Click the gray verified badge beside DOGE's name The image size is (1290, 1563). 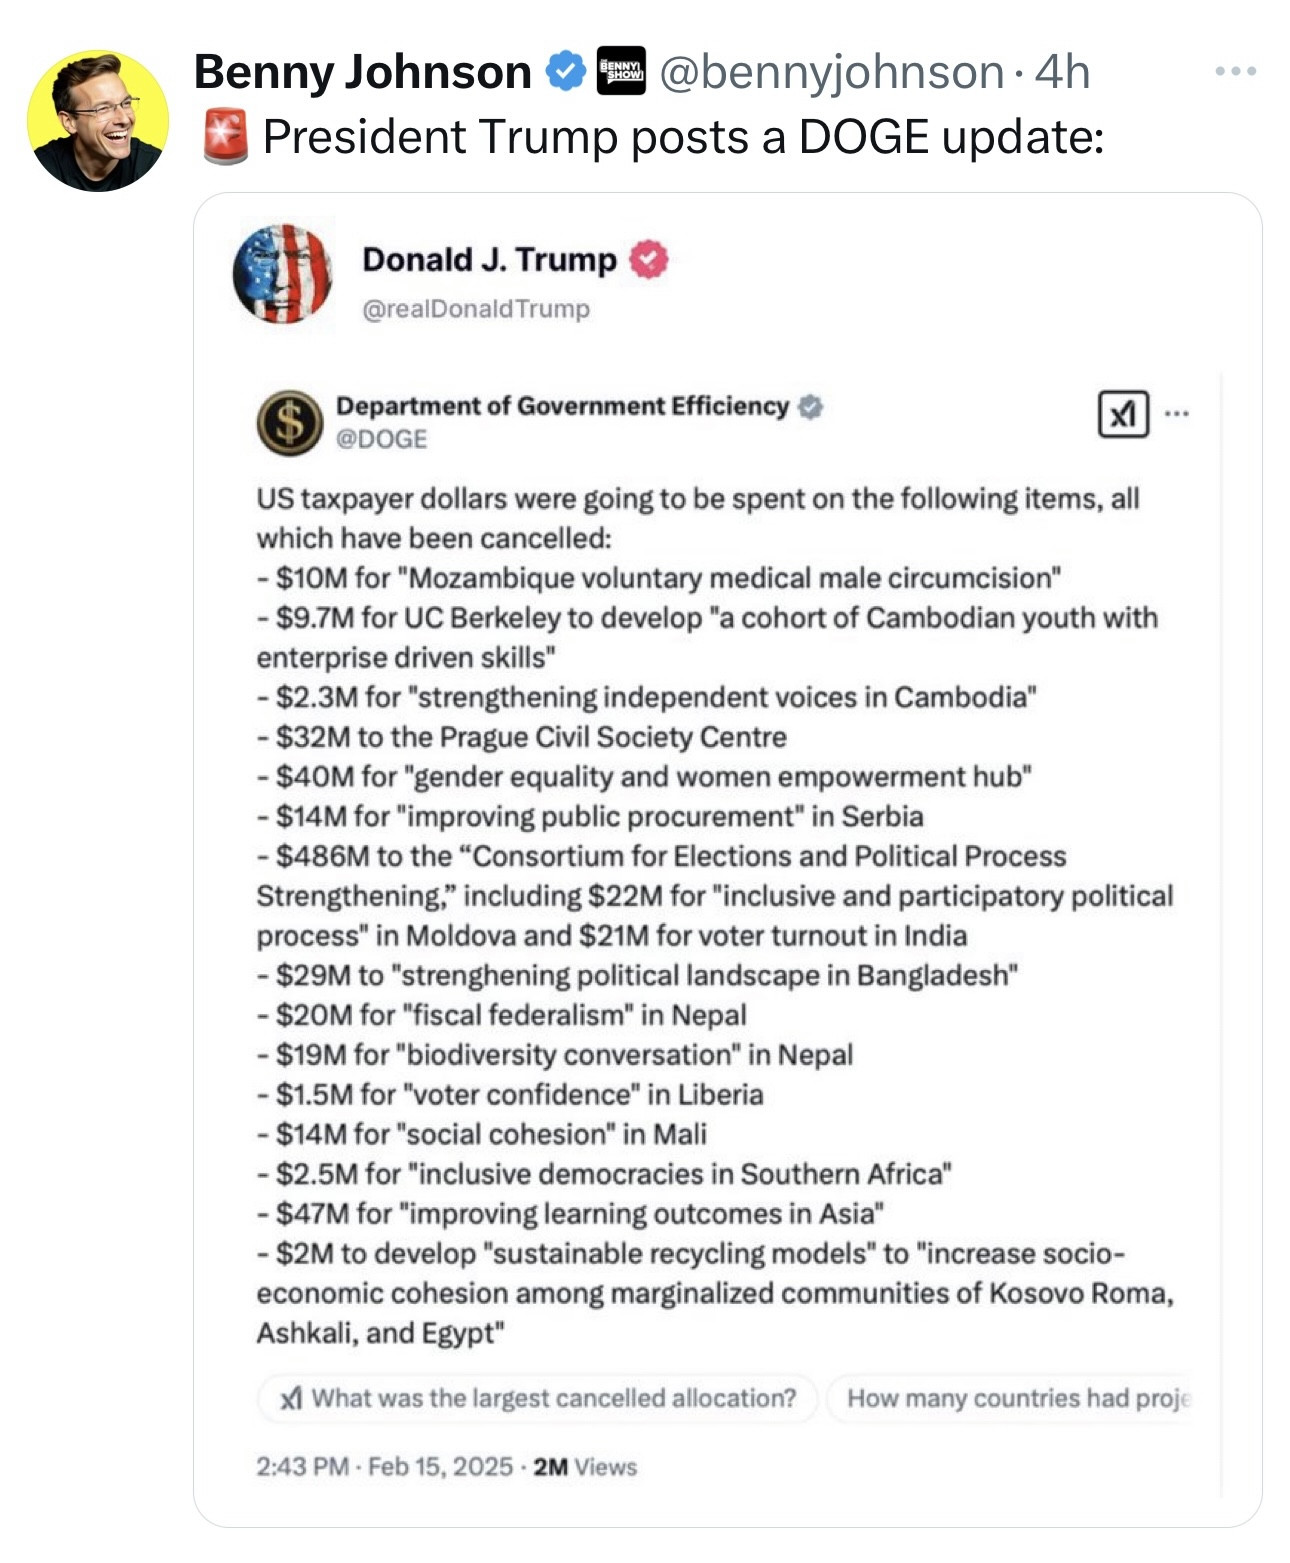[810, 407]
